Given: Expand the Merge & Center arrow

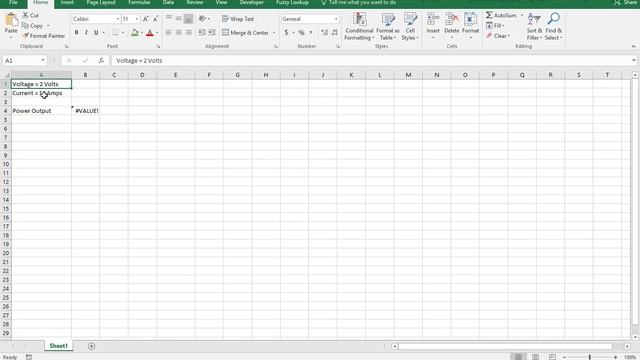Looking at the screenshot, I should tap(274, 33).
